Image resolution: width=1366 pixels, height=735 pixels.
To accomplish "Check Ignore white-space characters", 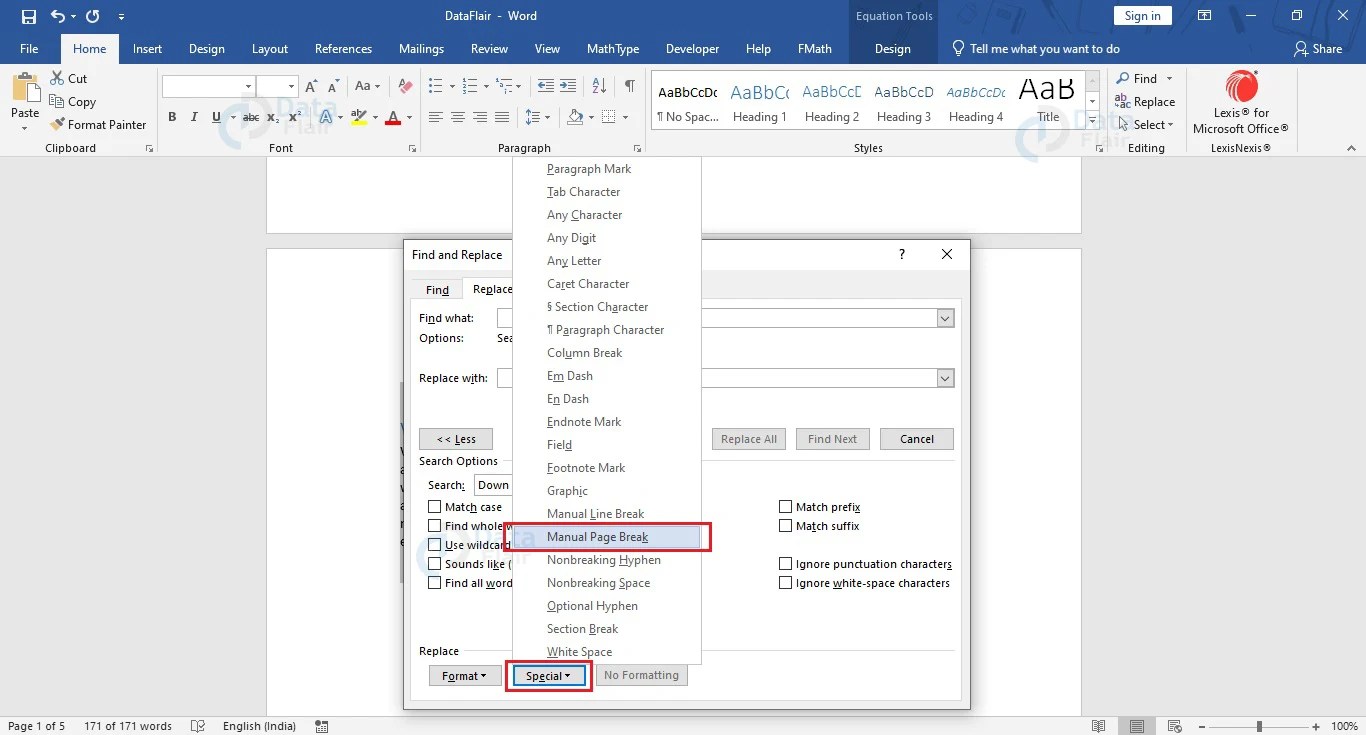I will tap(786, 583).
